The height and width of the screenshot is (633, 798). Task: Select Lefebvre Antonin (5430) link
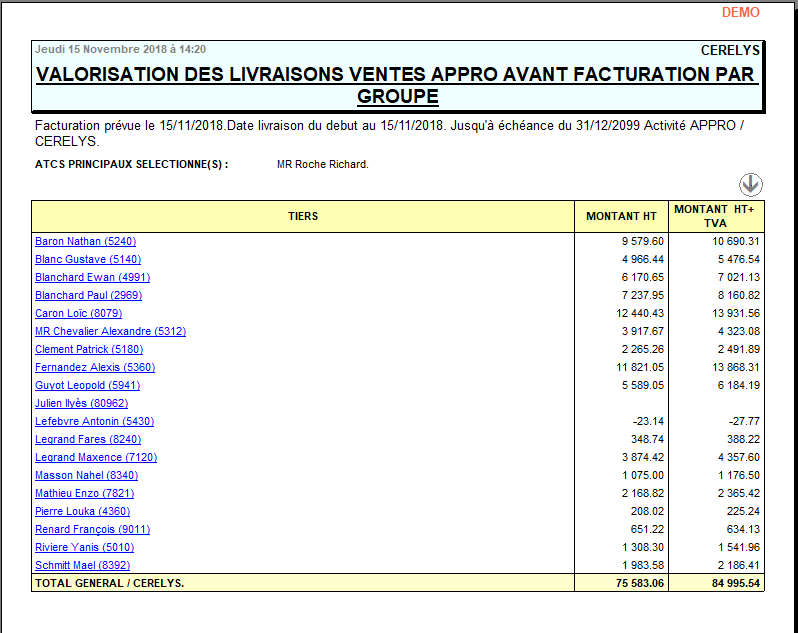click(x=94, y=421)
